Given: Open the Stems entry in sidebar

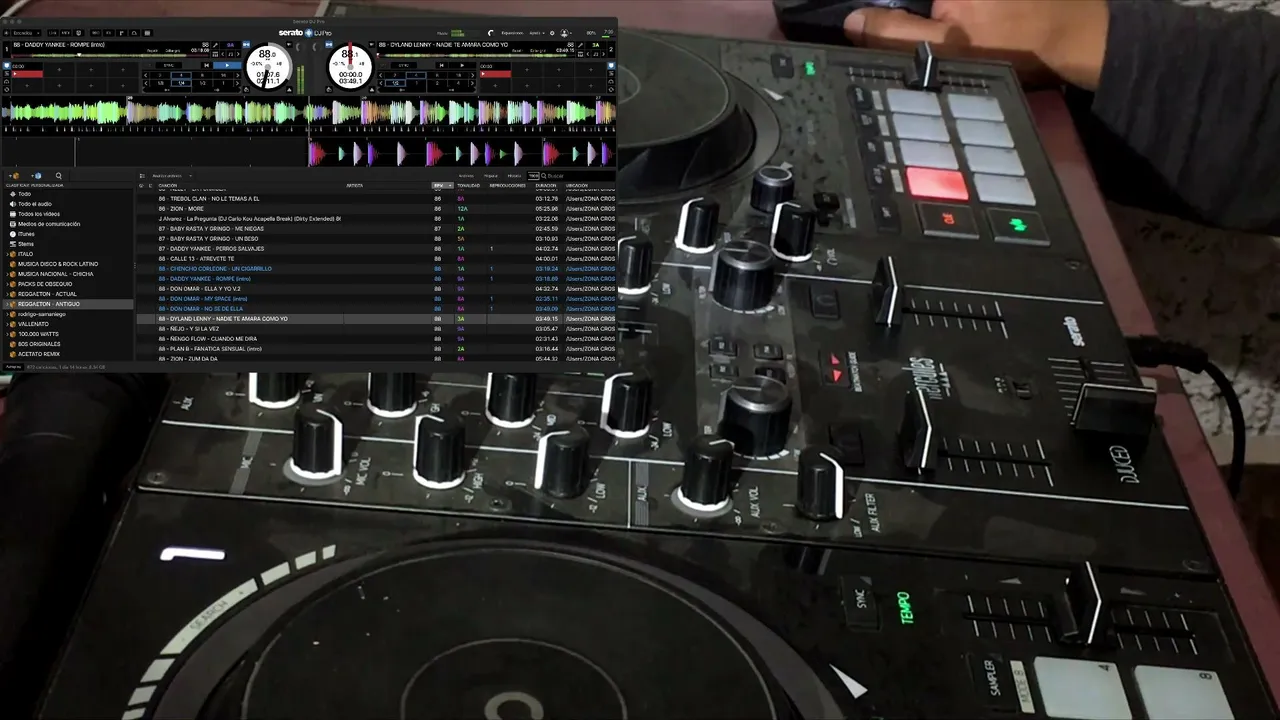Looking at the screenshot, I should (26, 244).
